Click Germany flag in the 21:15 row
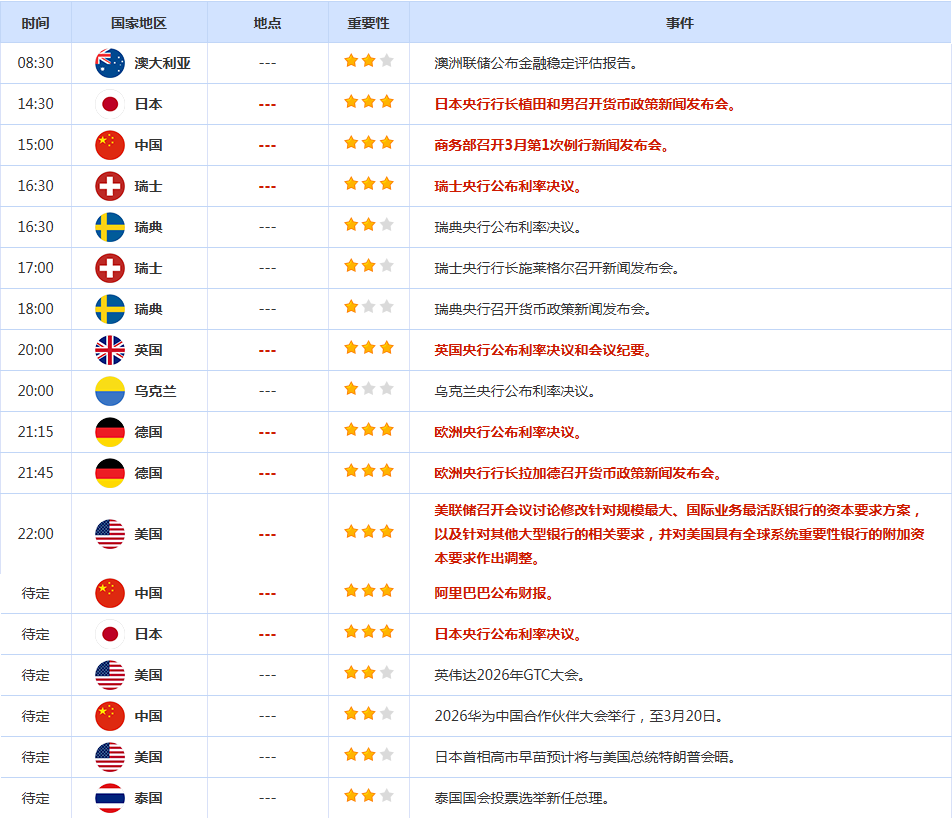 tap(110, 432)
